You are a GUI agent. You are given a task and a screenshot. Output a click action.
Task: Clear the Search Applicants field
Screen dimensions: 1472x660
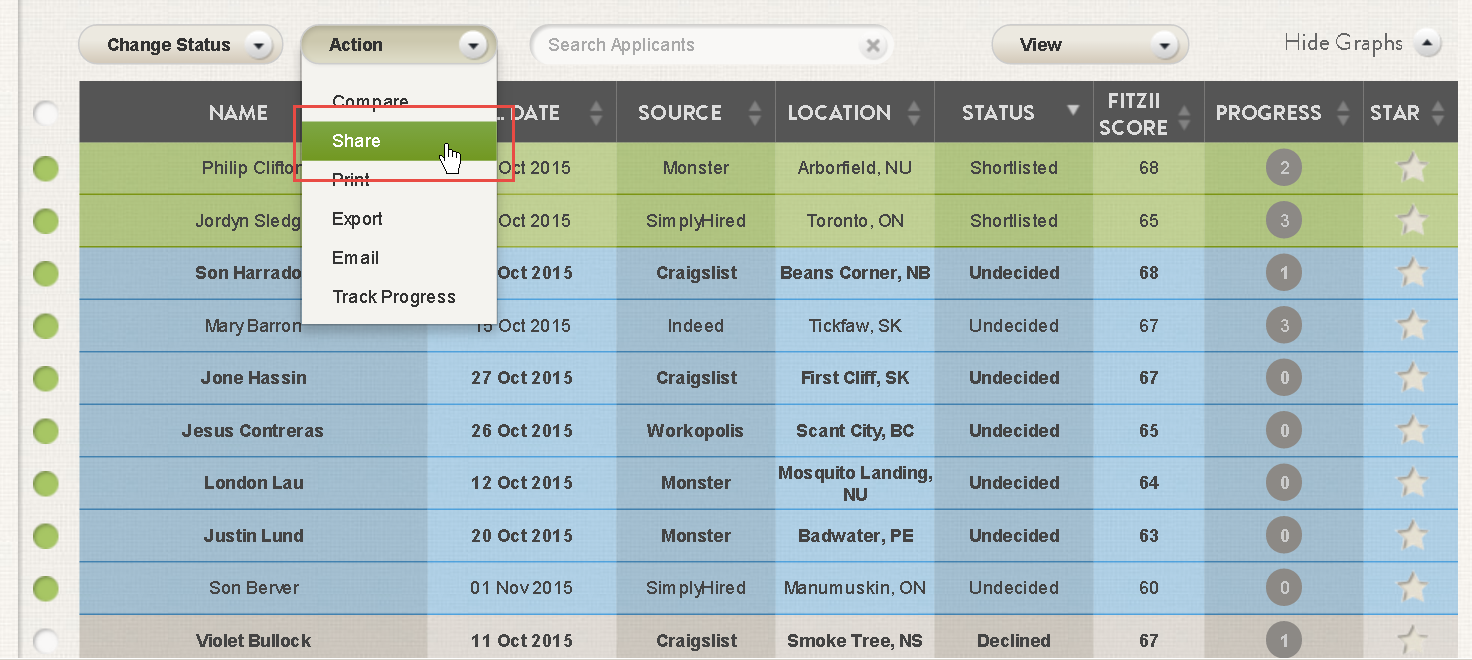coord(873,45)
